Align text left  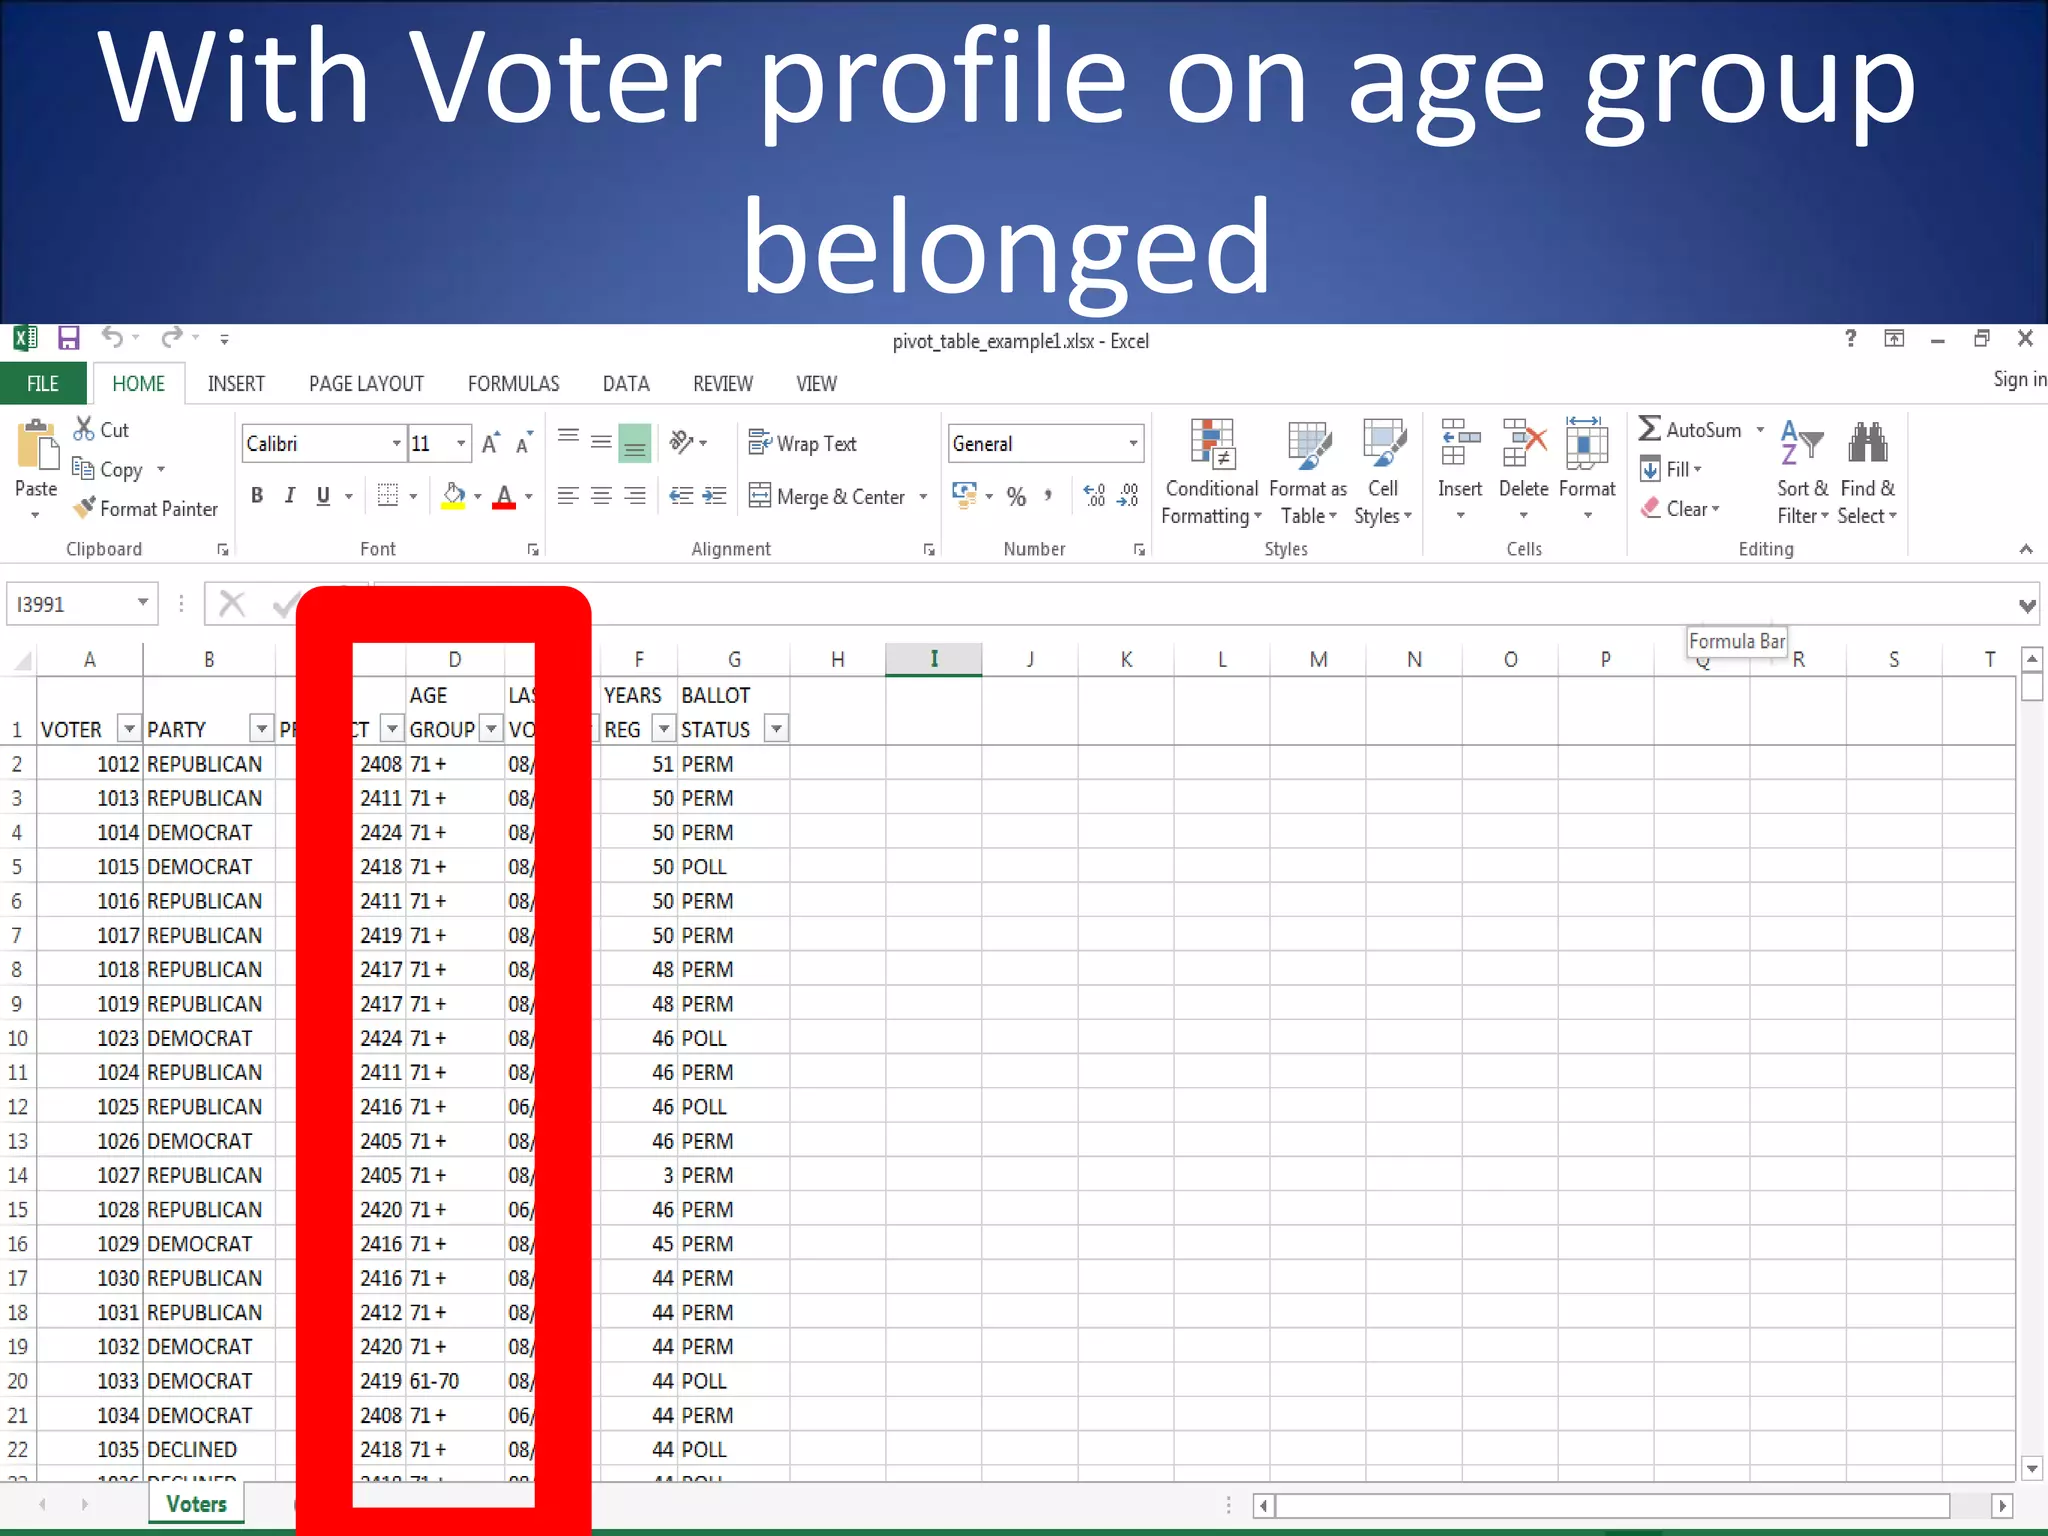click(x=568, y=496)
